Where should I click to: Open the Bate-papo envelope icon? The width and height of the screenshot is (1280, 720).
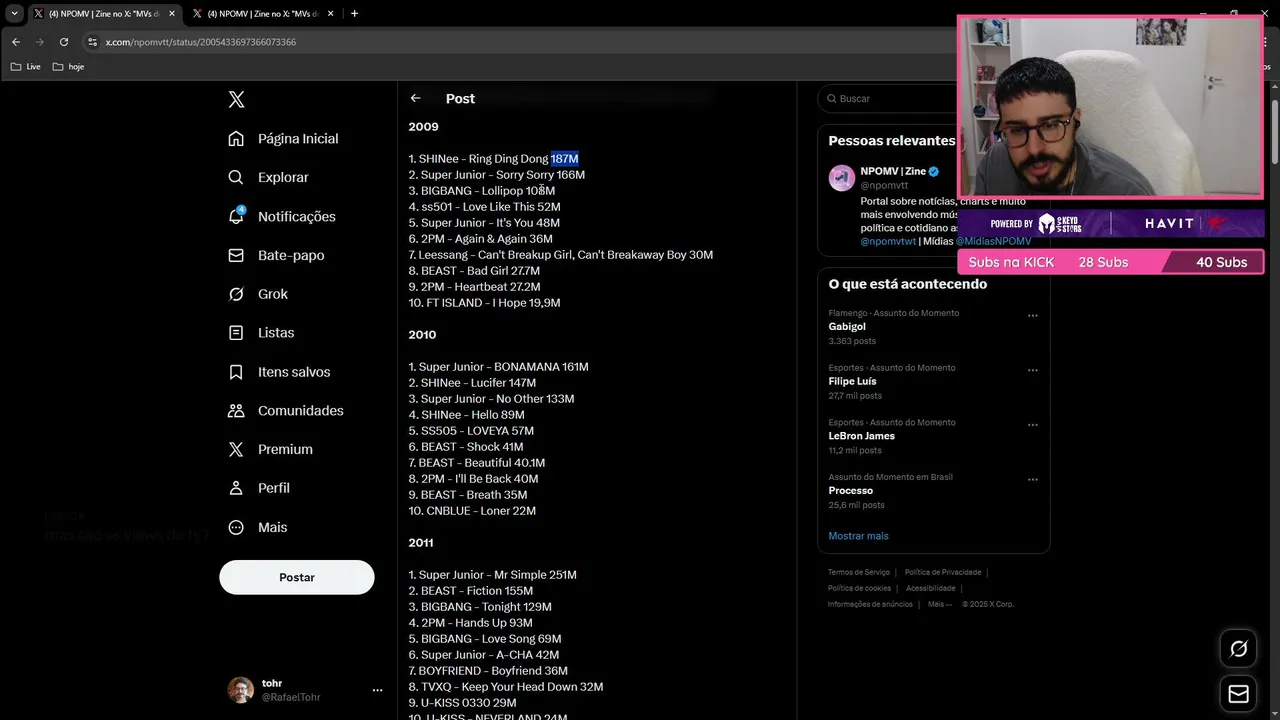(x=236, y=255)
